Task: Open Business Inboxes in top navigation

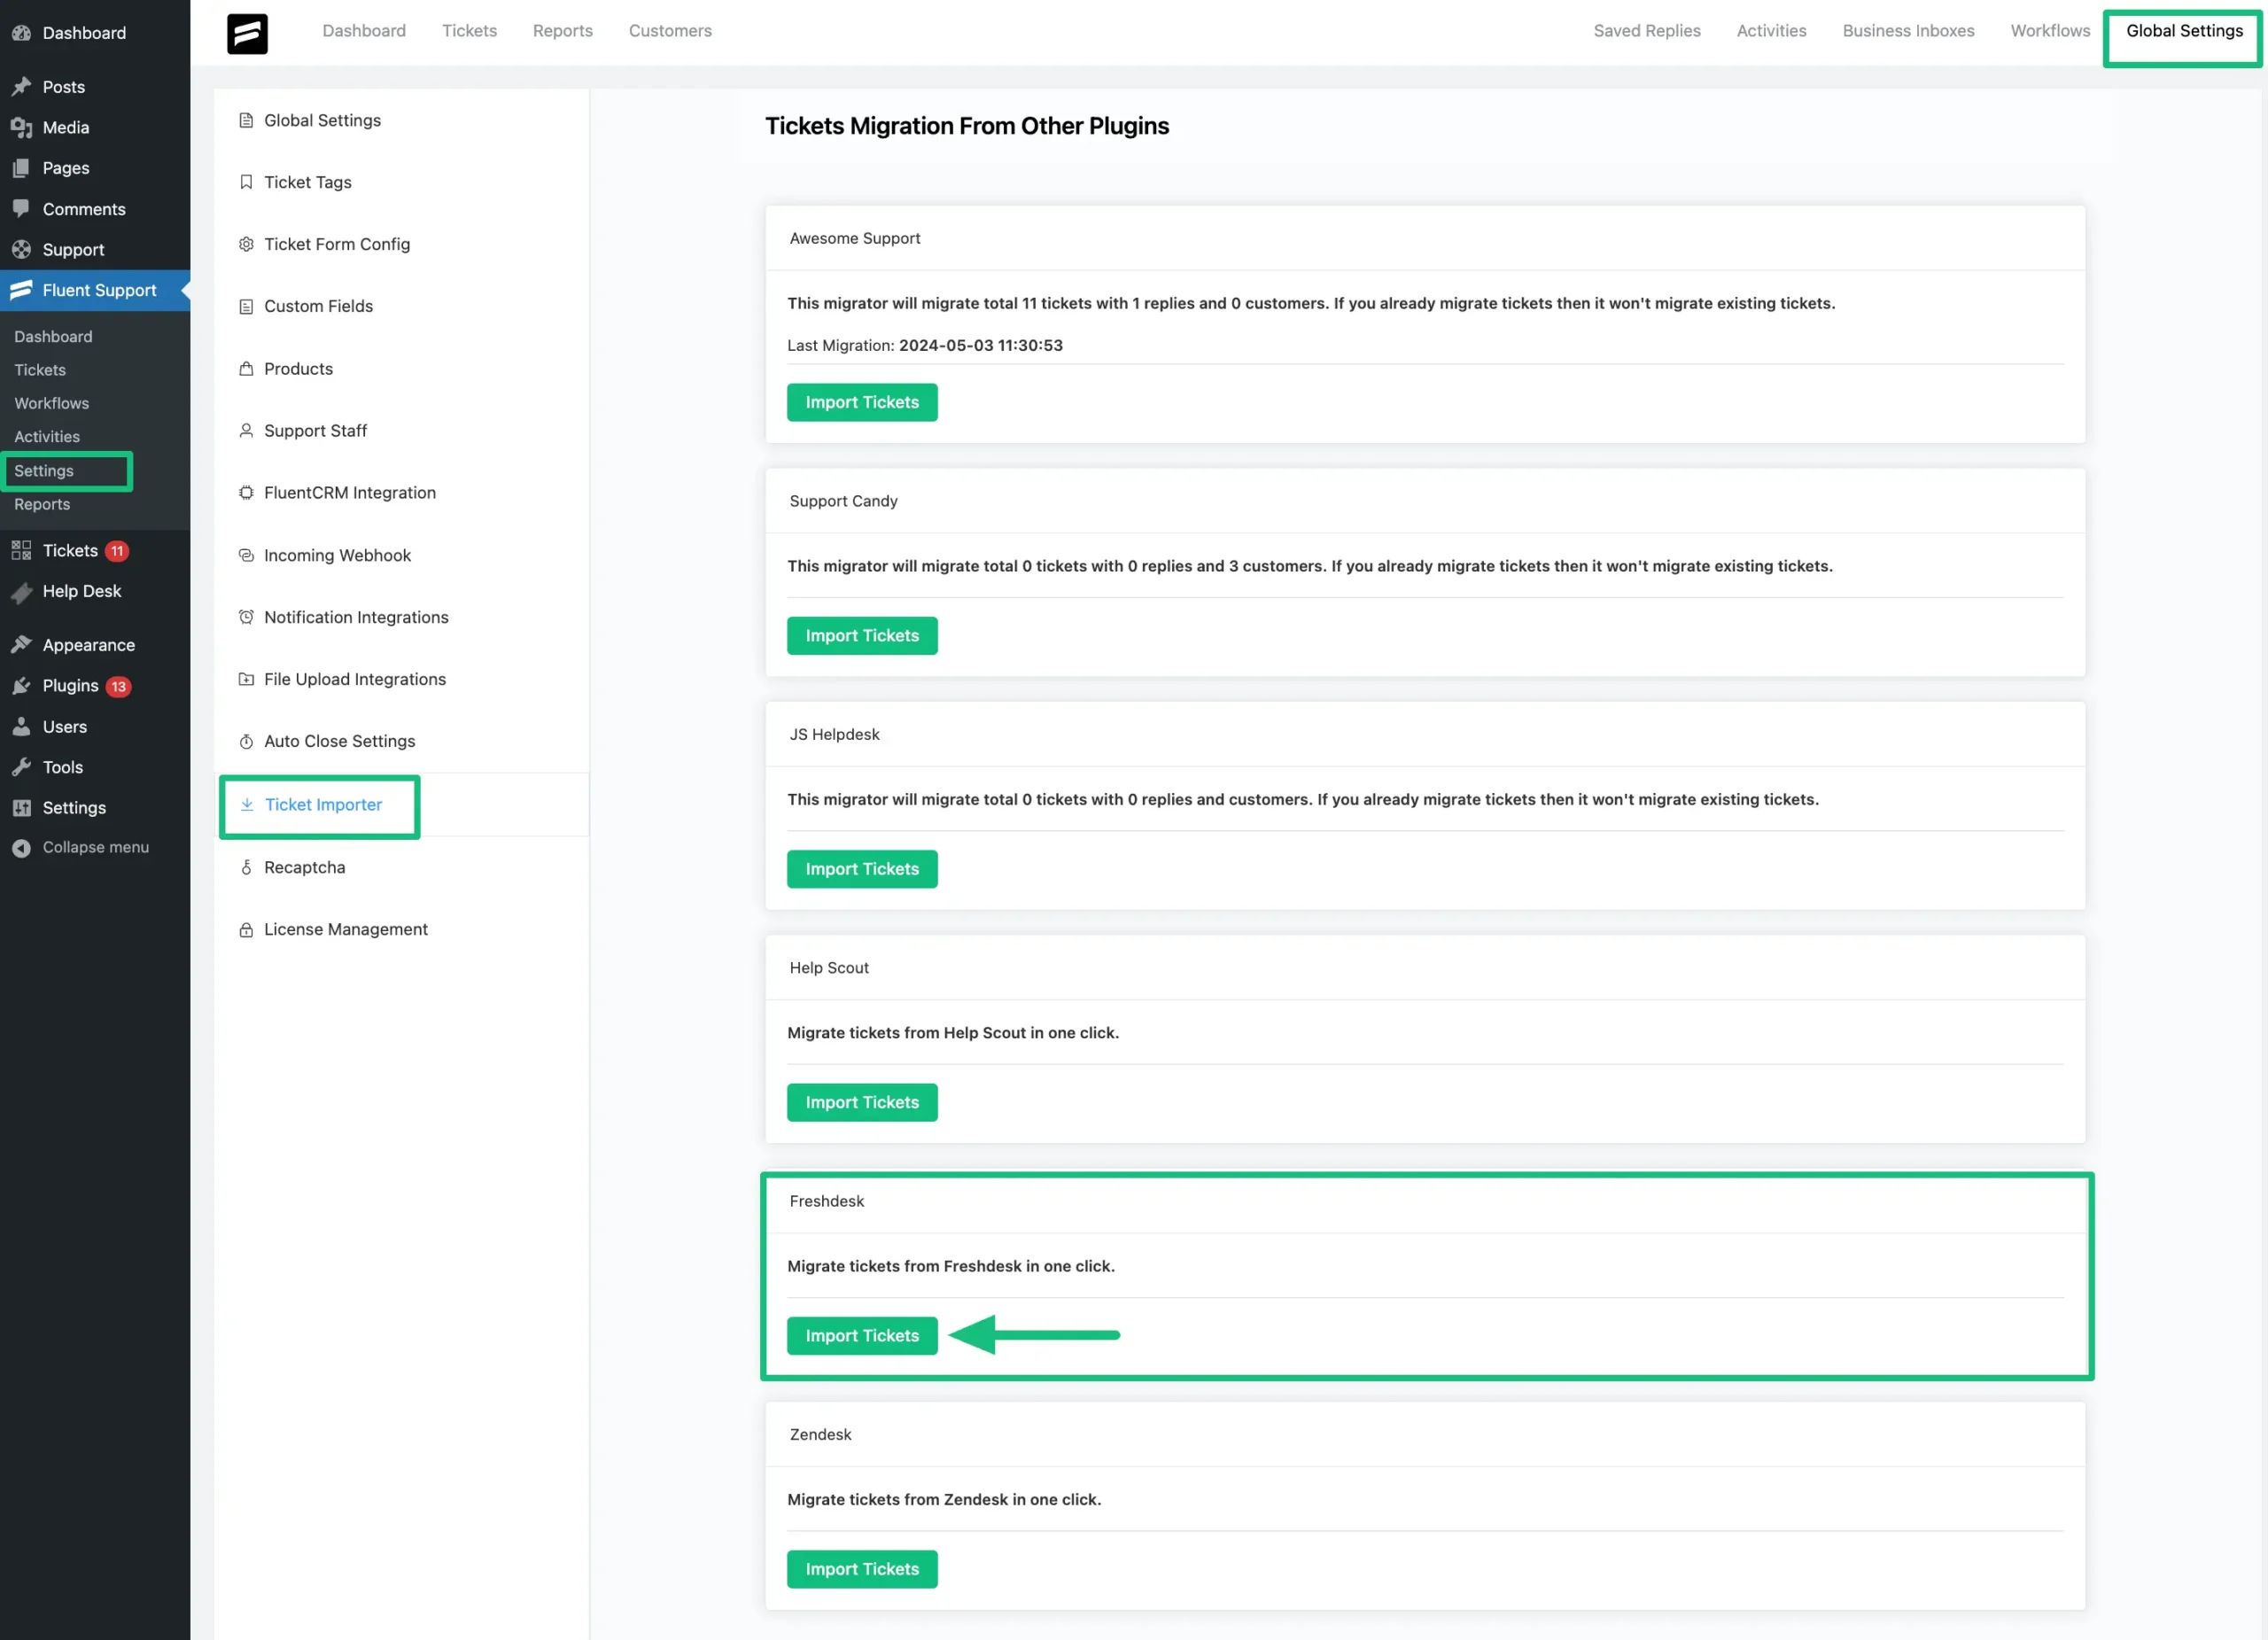Action: [x=1908, y=31]
